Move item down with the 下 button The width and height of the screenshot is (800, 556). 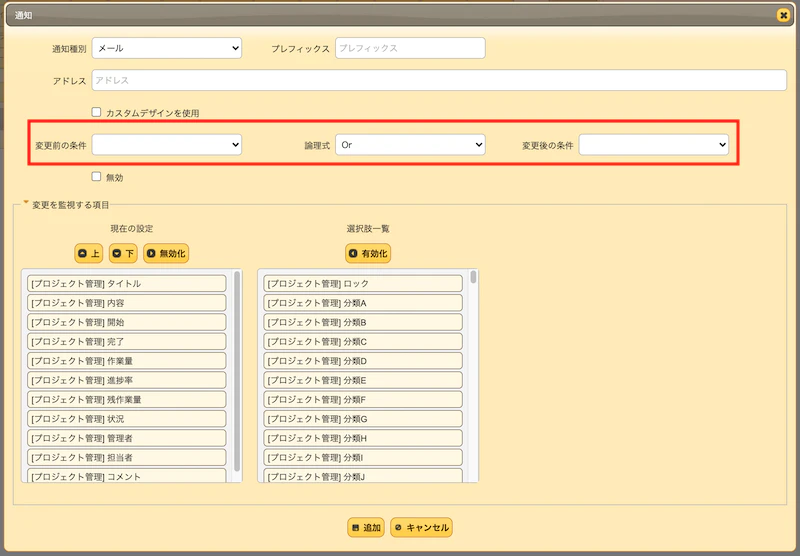click(x=123, y=253)
